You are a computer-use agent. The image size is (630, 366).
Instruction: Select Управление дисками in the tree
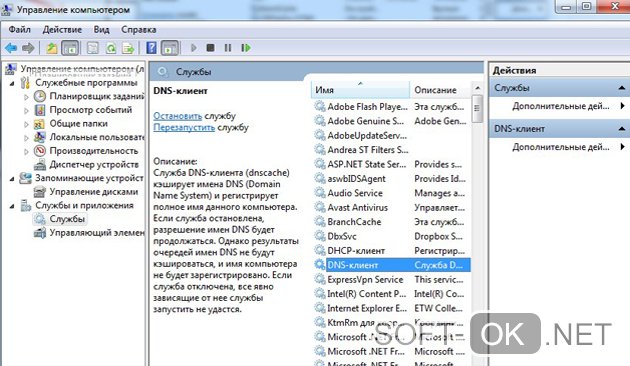point(94,192)
